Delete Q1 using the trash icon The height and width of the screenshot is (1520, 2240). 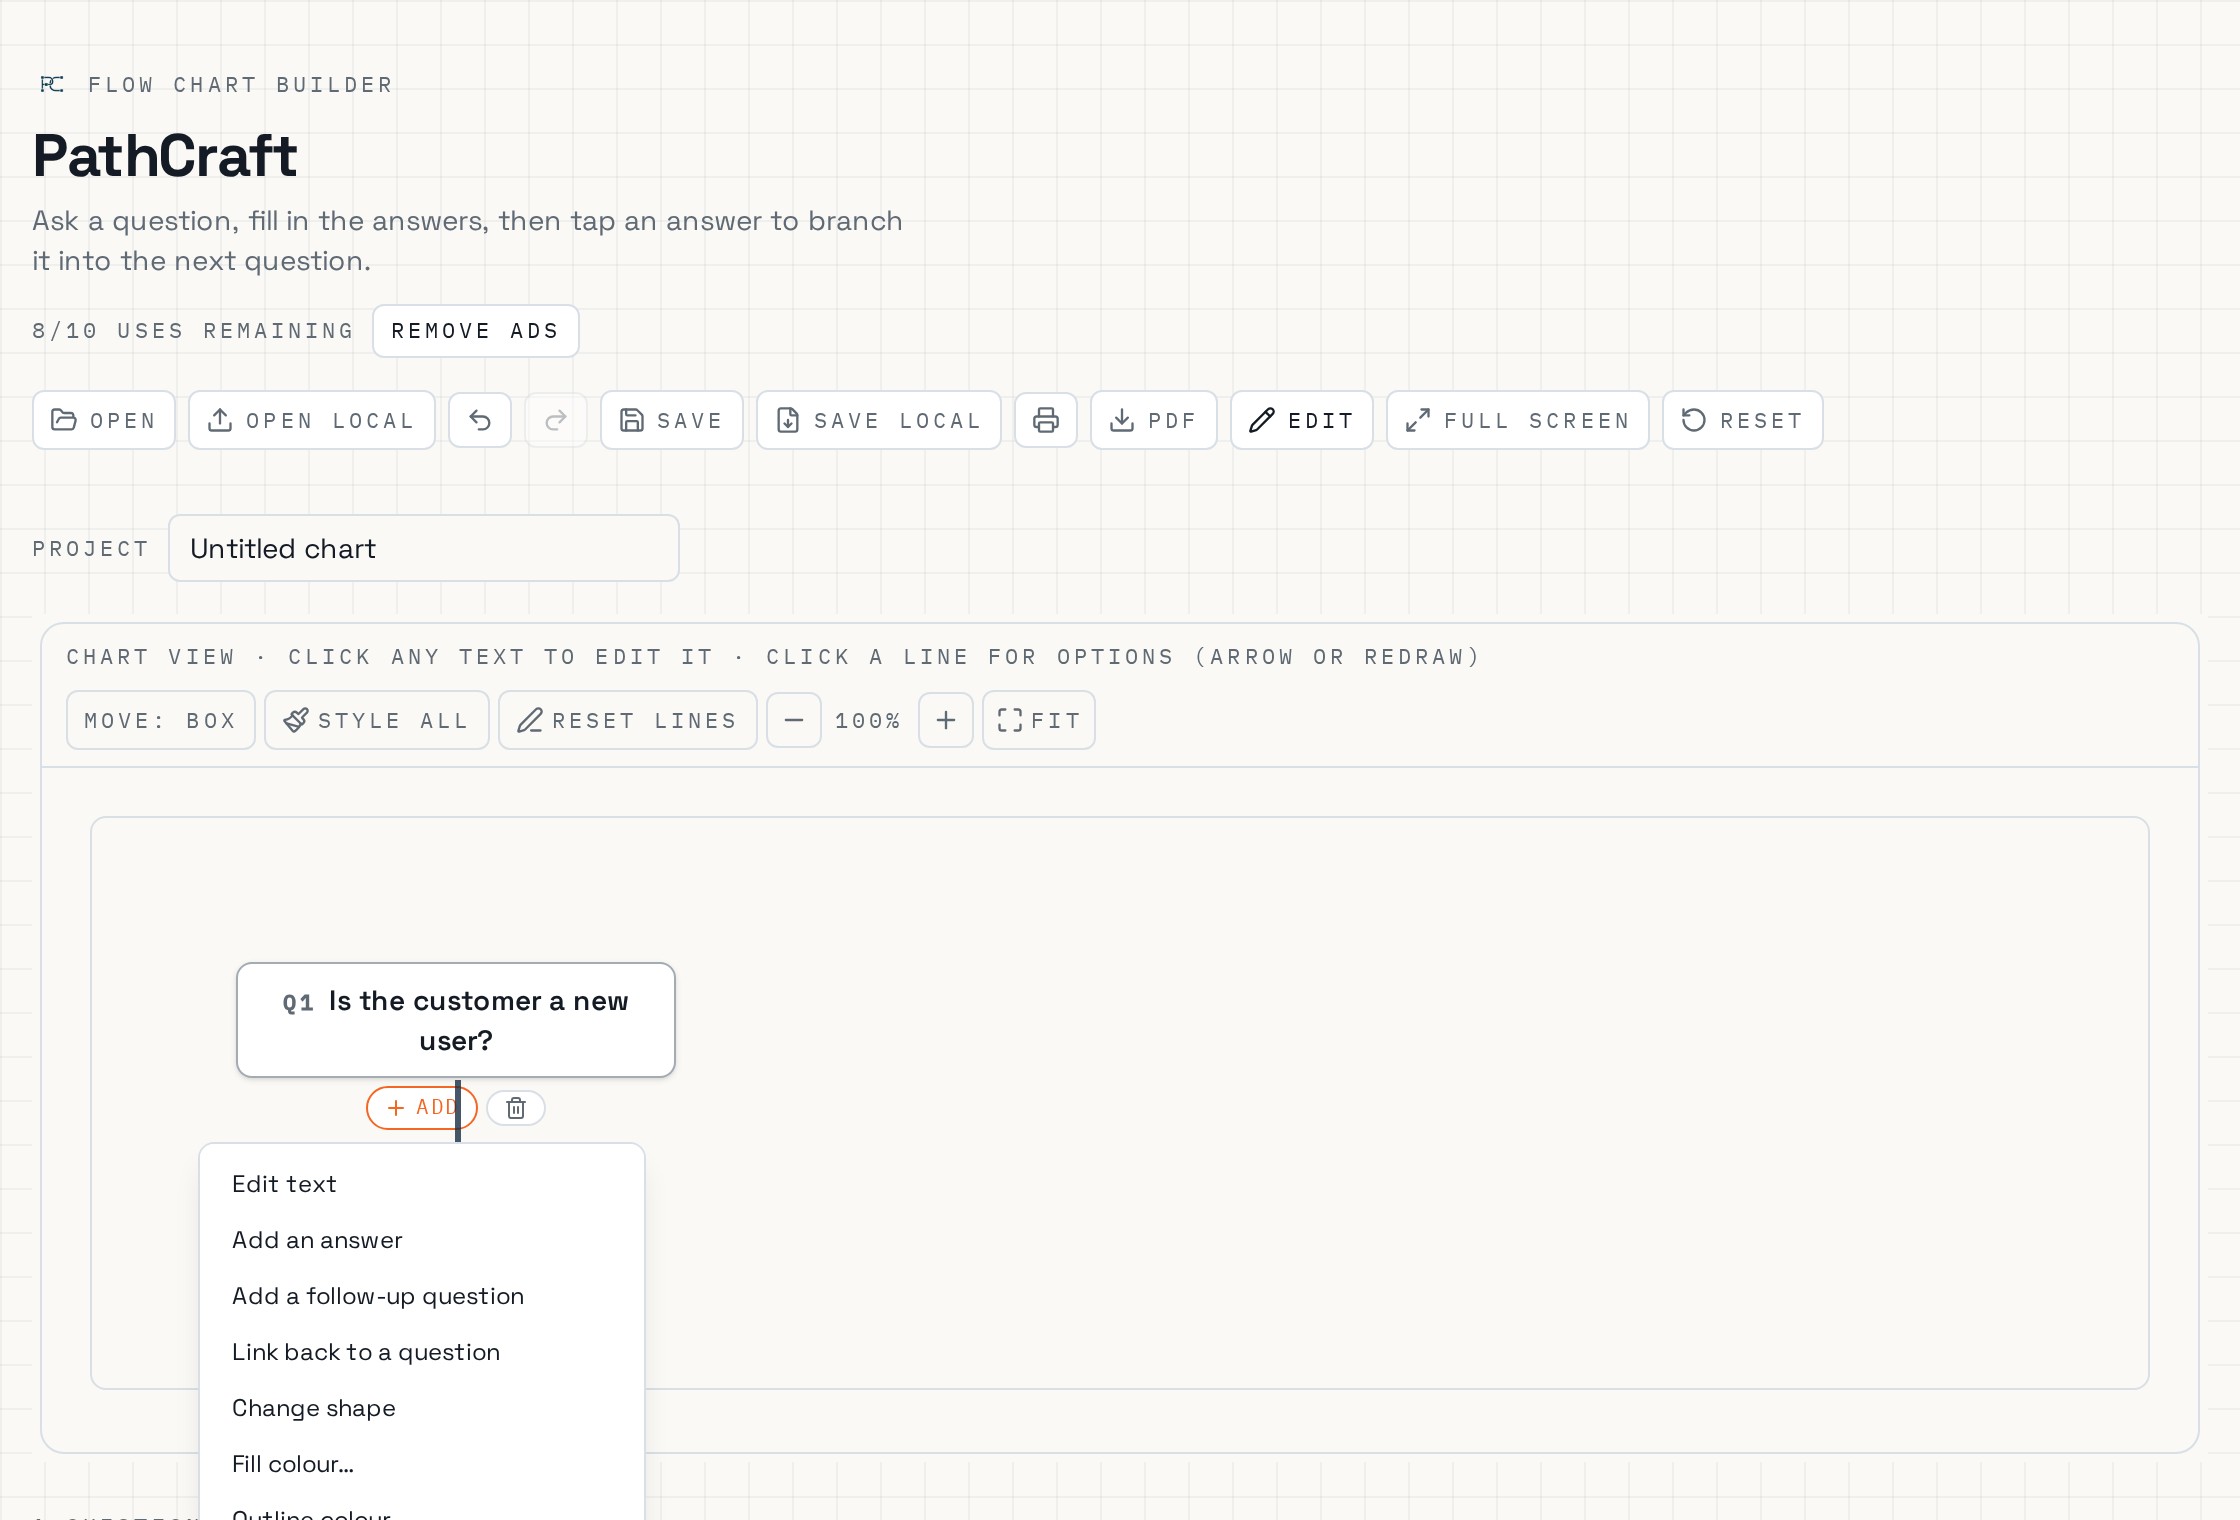tap(516, 1108)
